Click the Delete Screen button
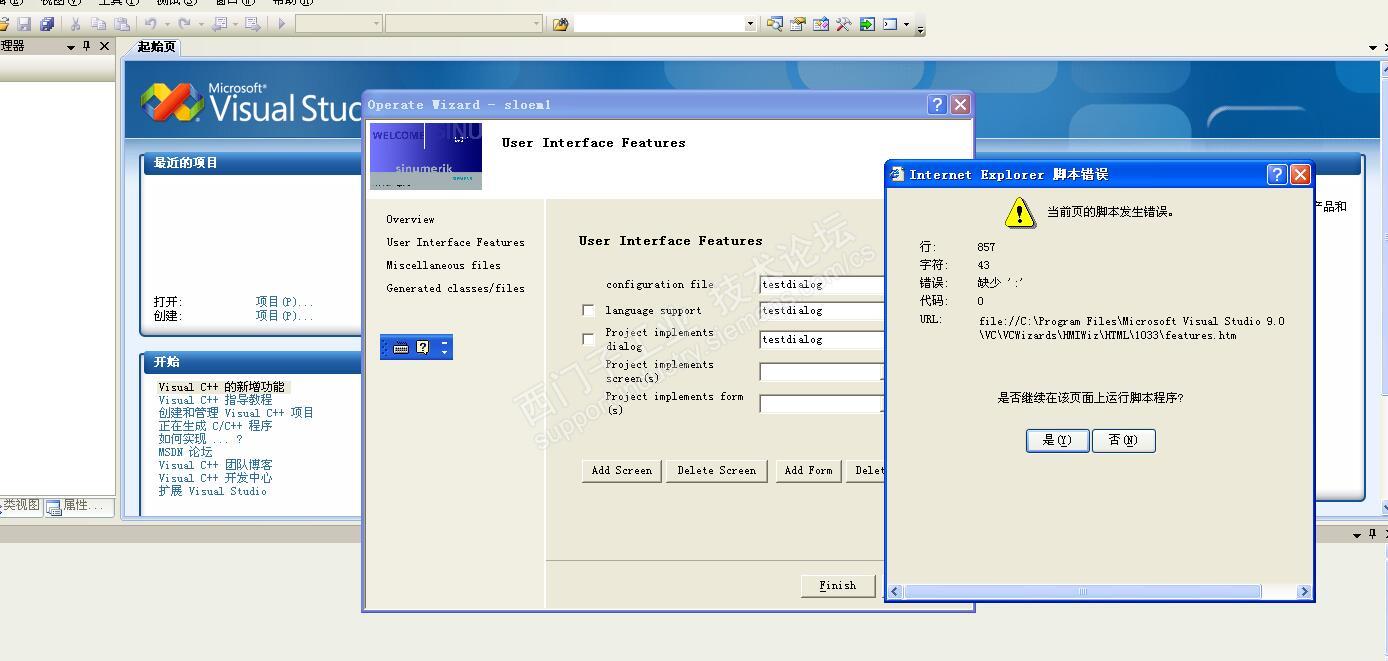 pos(717,470)
